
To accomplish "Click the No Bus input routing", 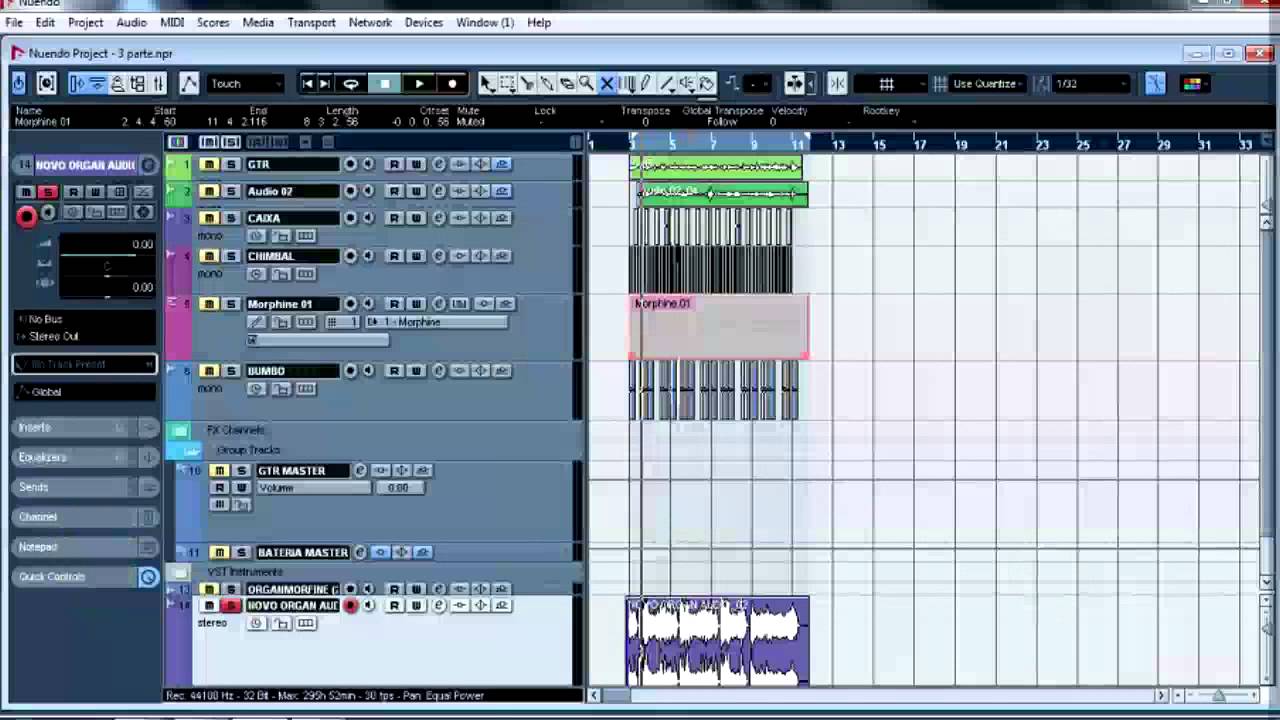I will tap(85, 320).
